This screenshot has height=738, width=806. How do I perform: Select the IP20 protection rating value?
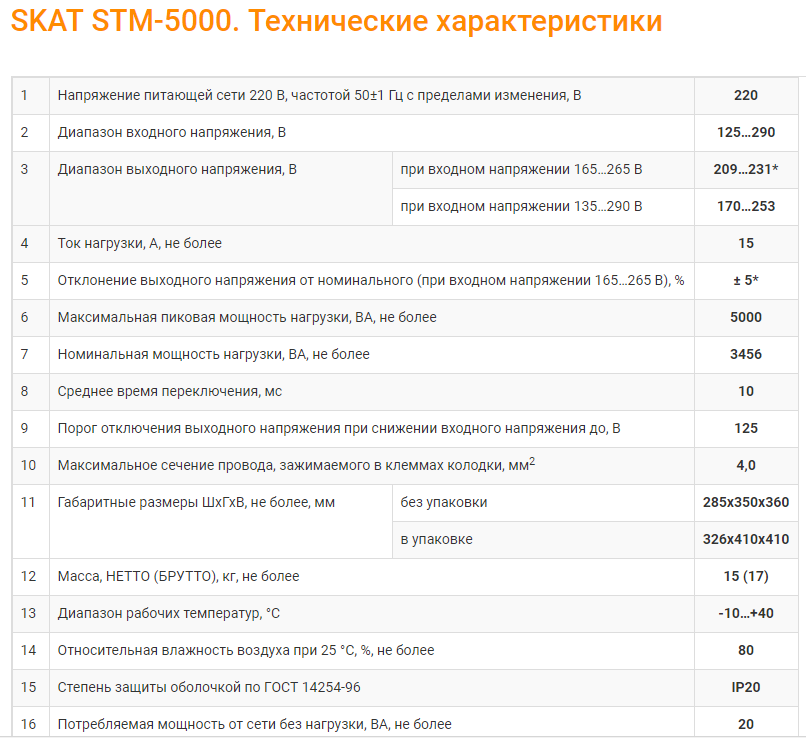coord(745,687)
